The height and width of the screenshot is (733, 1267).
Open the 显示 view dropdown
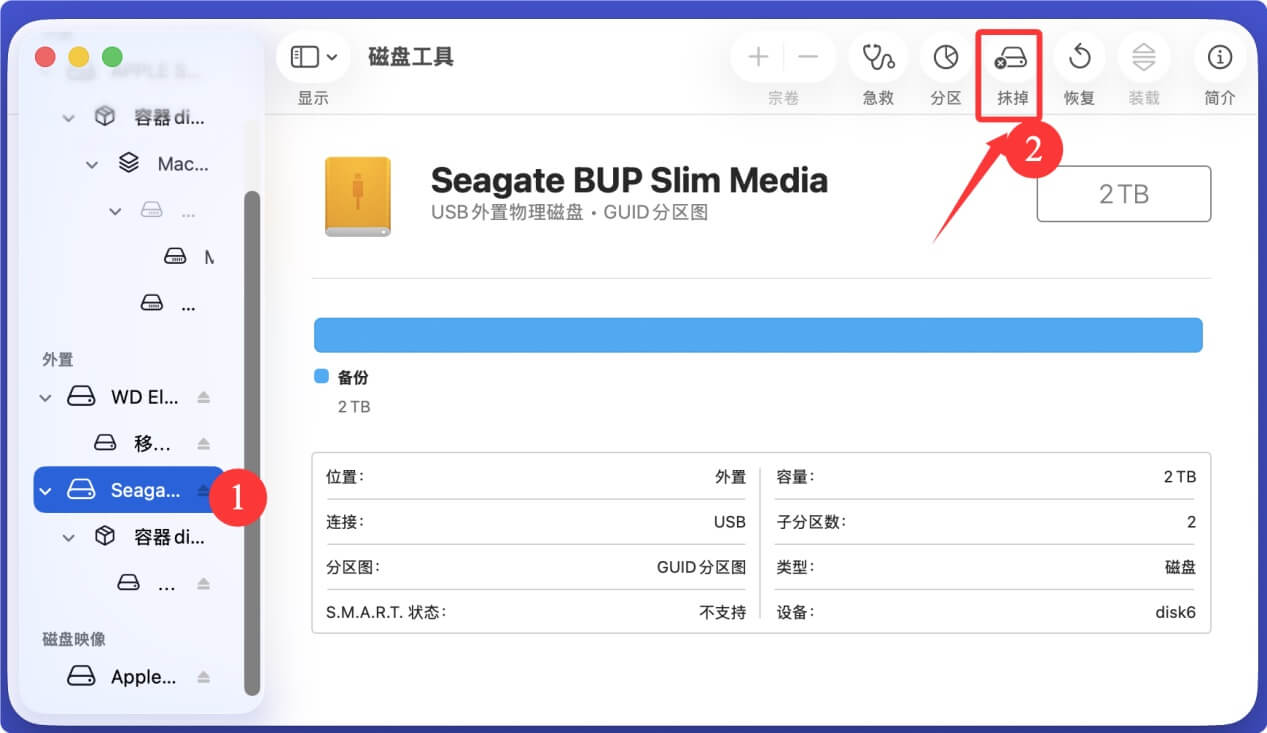333,56
